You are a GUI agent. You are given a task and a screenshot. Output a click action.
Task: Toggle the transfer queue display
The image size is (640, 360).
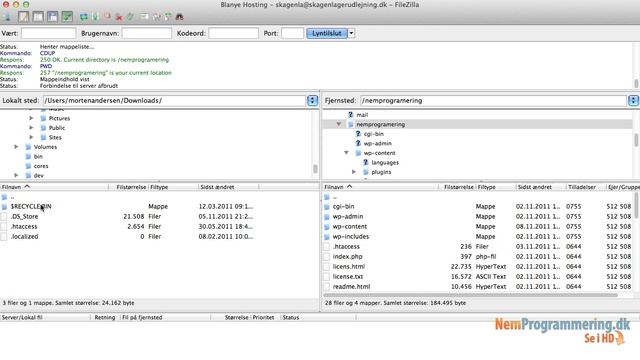point(67,17)
